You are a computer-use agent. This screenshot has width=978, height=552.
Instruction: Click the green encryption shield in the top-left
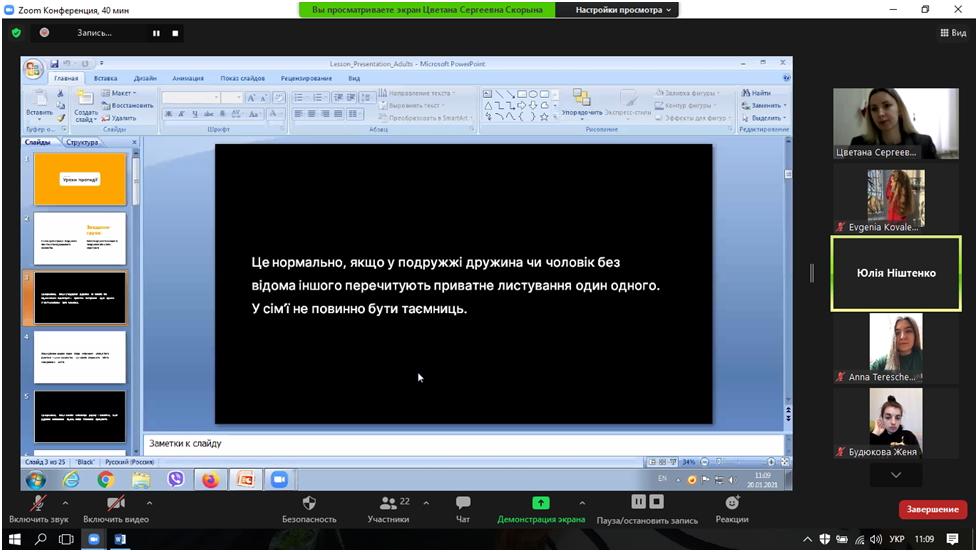pyautogui.click(x=16, y=33)
